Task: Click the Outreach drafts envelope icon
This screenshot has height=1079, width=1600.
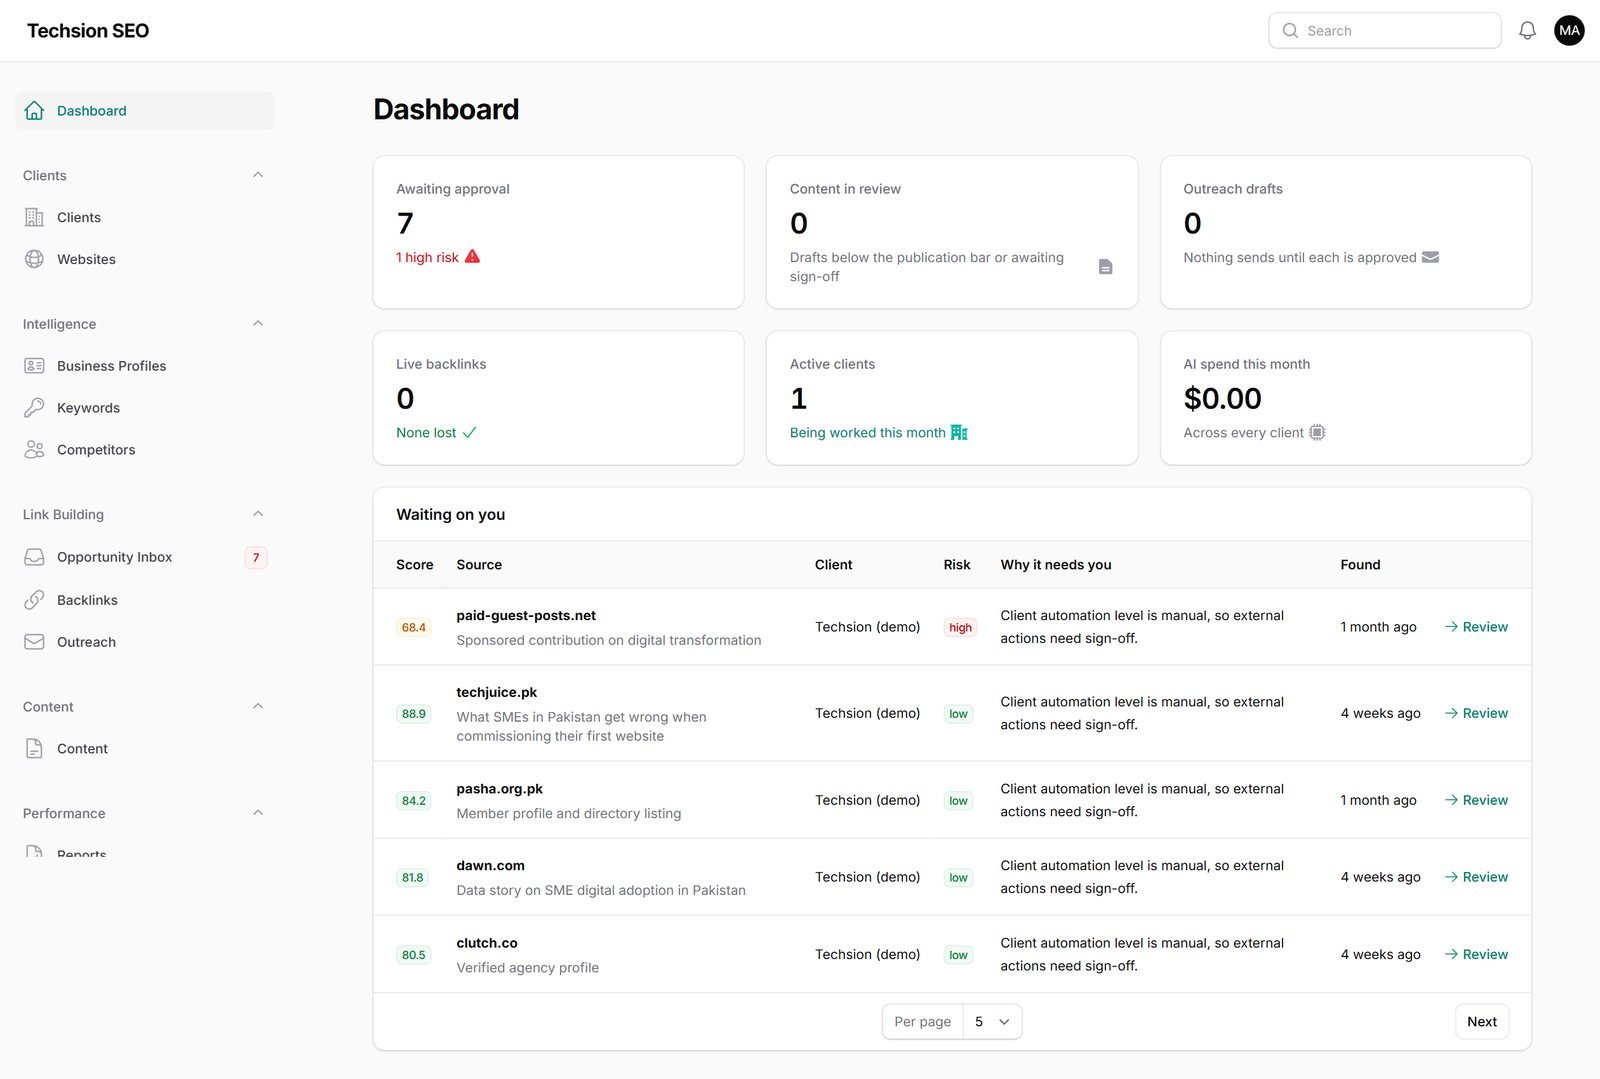Action: 1430,257
